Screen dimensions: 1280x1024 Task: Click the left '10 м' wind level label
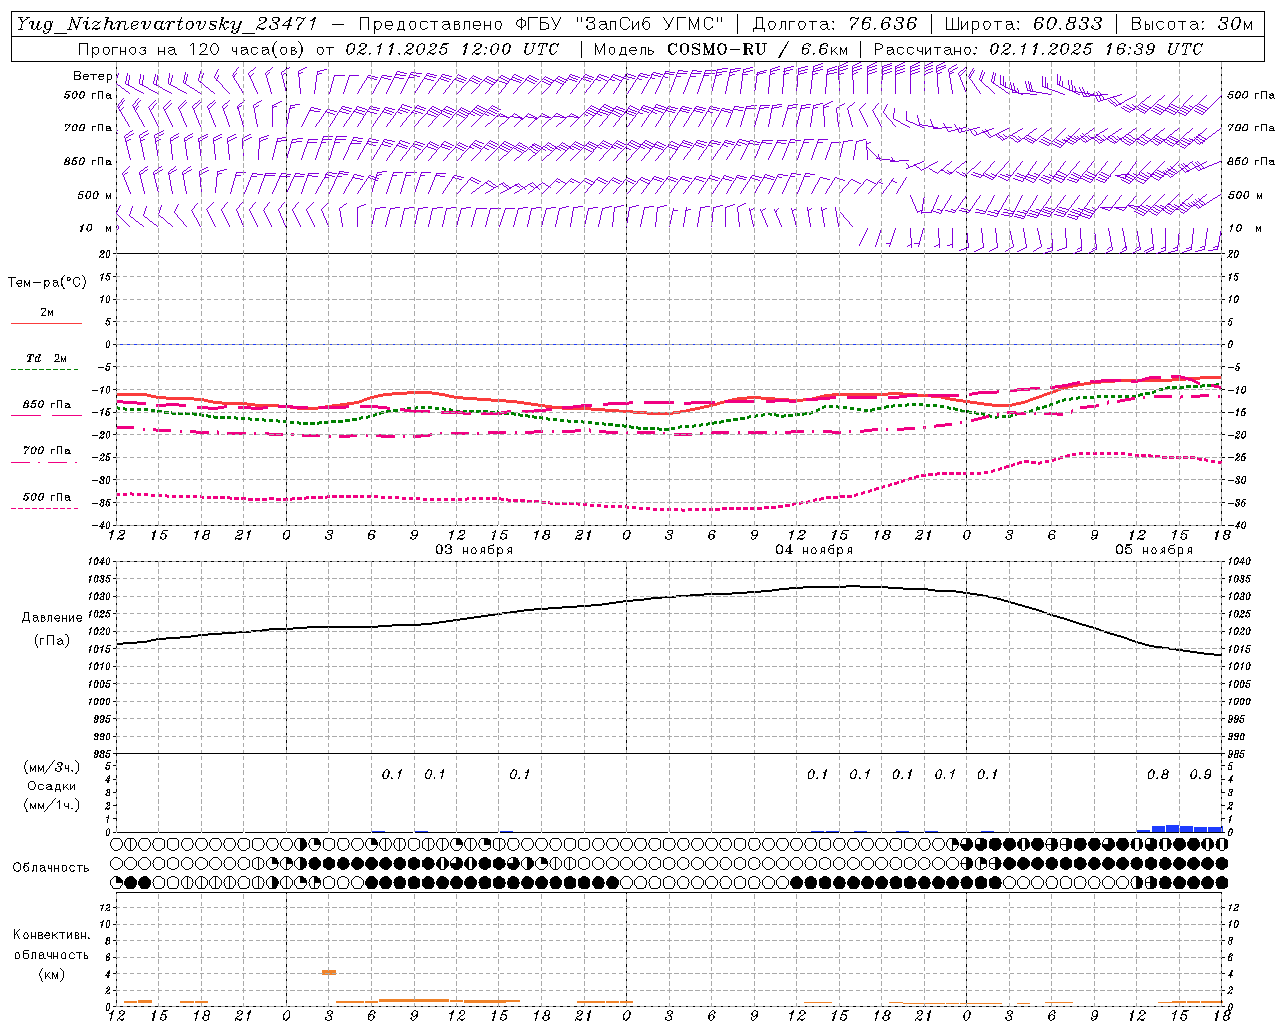pos(95,228)
